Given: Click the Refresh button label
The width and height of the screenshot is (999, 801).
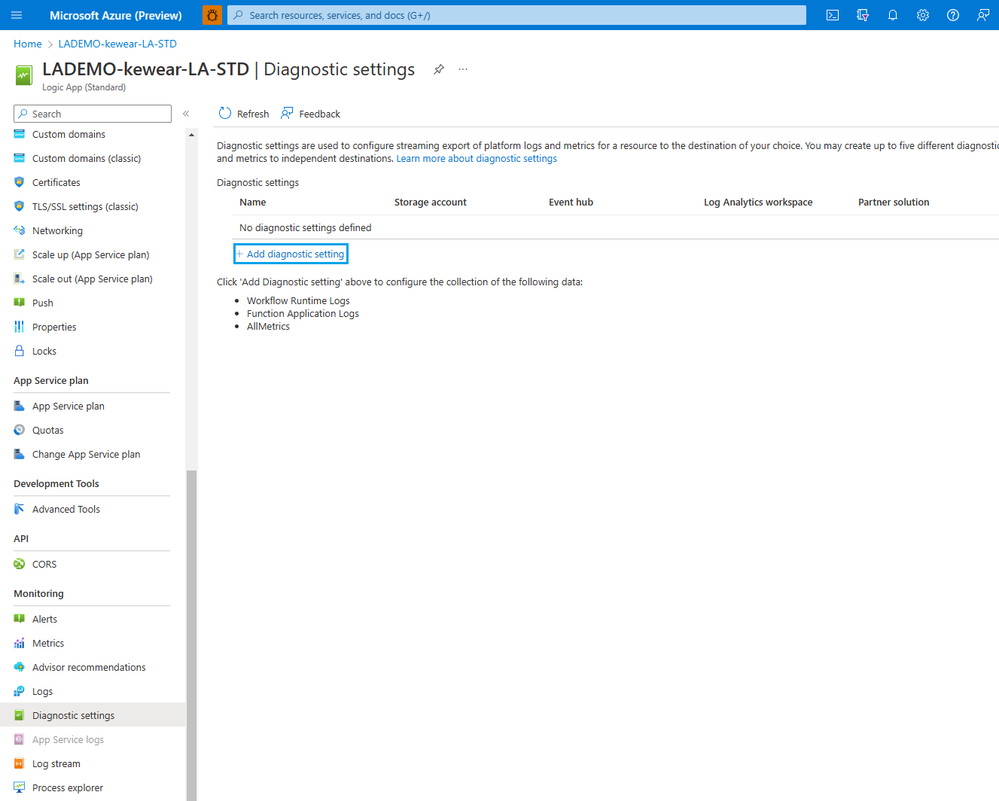Looking at the screenshot, I should [x=253, y=114].
